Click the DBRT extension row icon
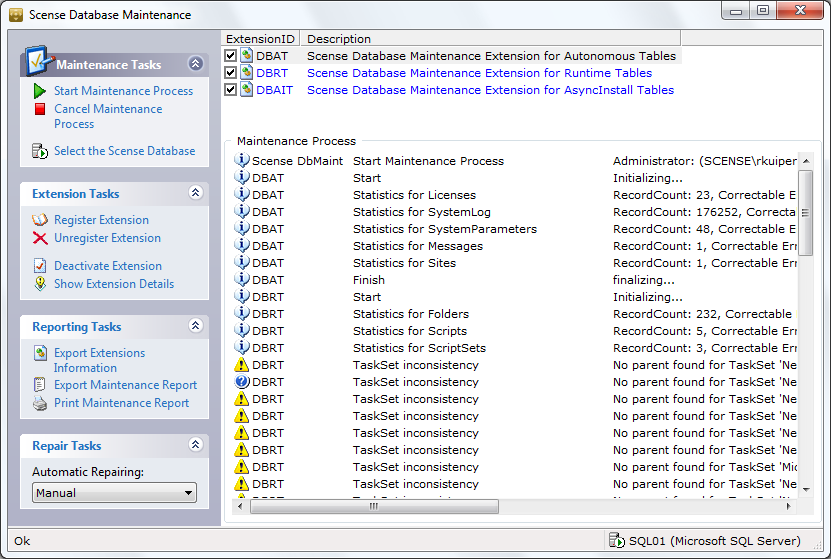831x559 pixels. pos(246,72)
